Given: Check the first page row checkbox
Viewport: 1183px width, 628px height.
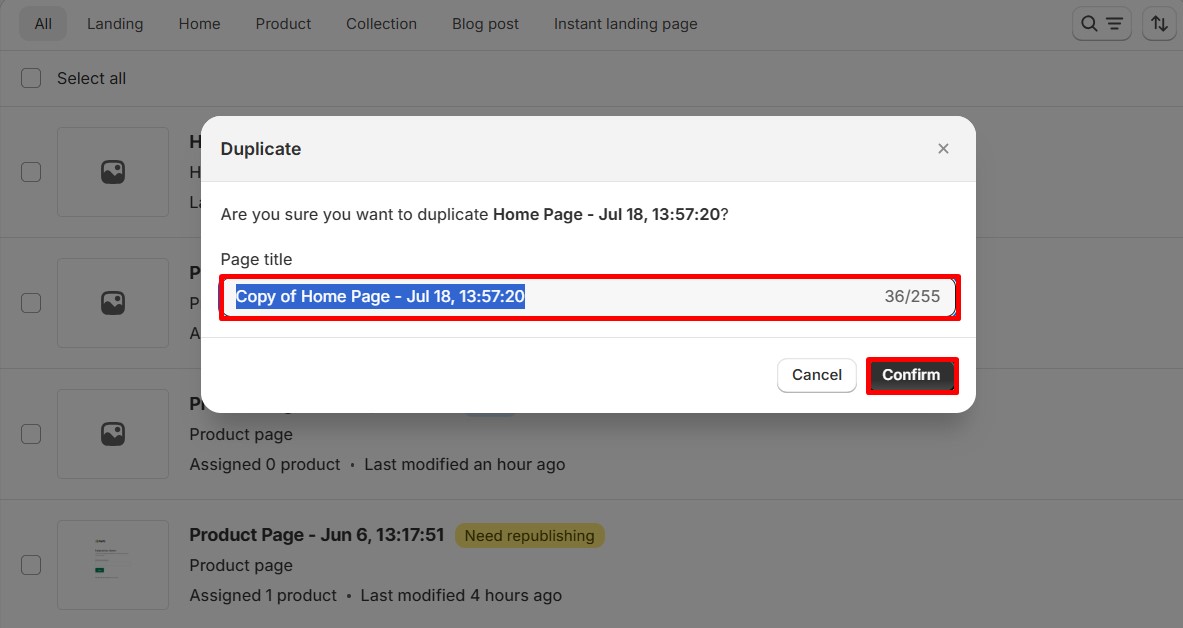Looking at the screenshot, I should 32,172.
